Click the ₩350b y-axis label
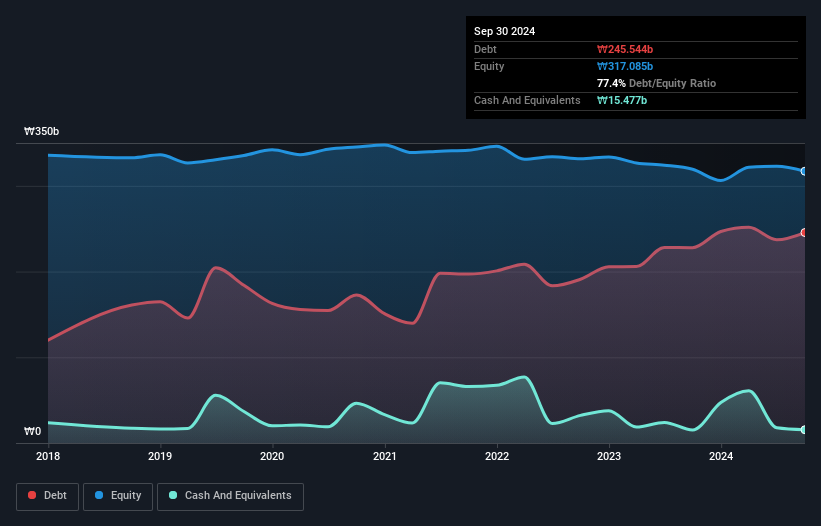This screenshot has height=526, width=821. pyautogui.click(x=41, y=131)
